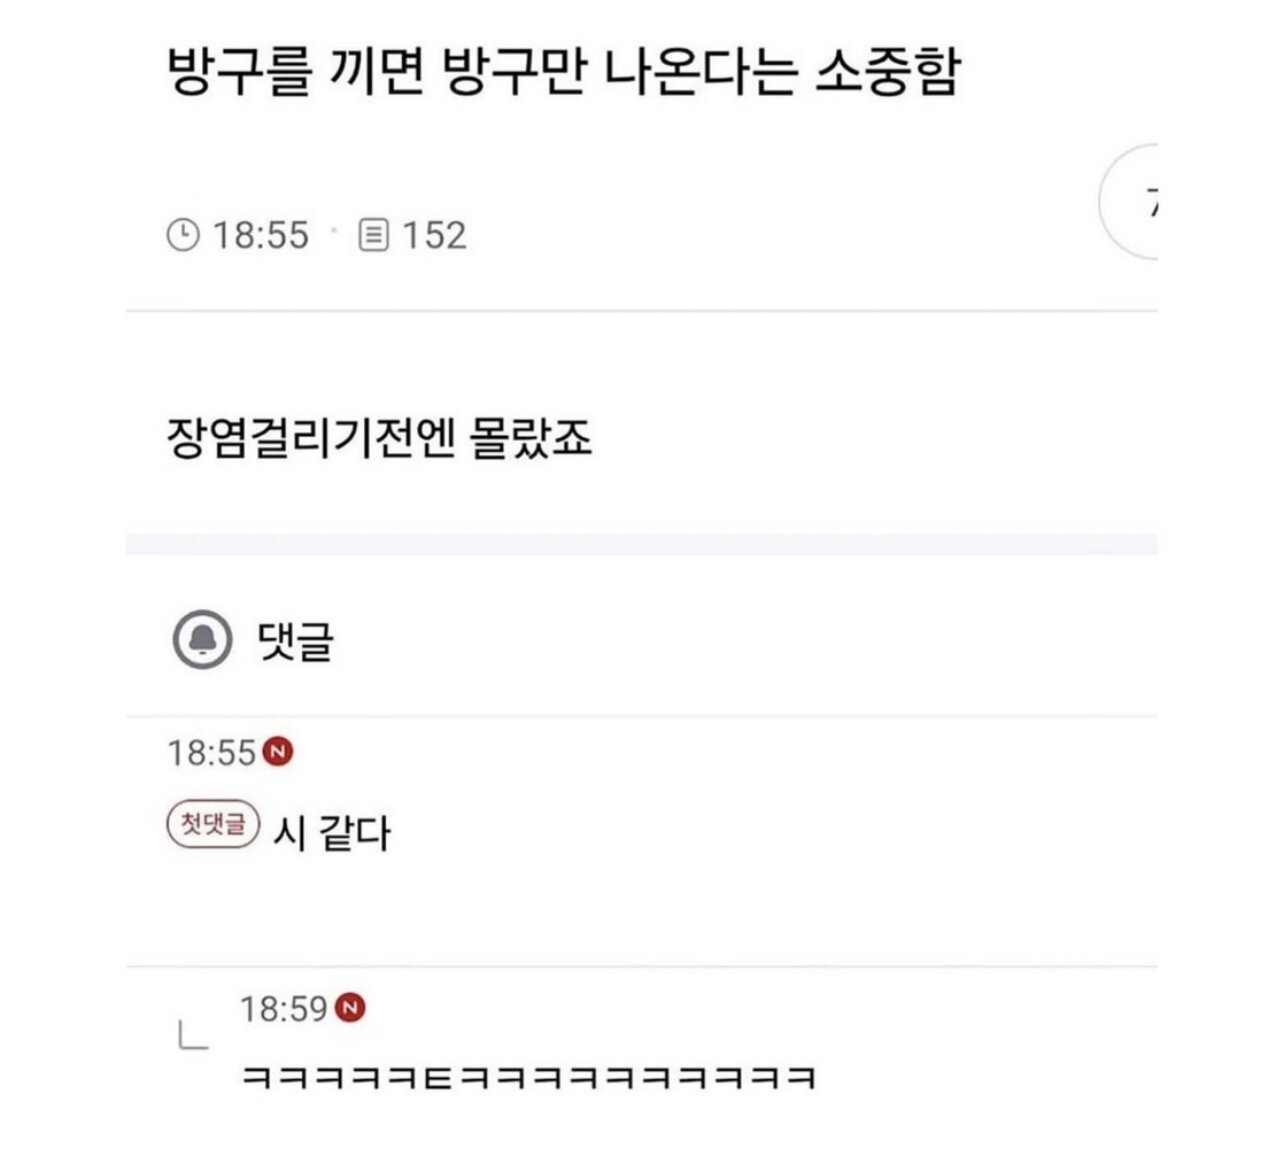Select the post body text 장염걸리기전엔 몰랐죠
This screenshot has width=1284, height=1154.
tap(380, 438)
